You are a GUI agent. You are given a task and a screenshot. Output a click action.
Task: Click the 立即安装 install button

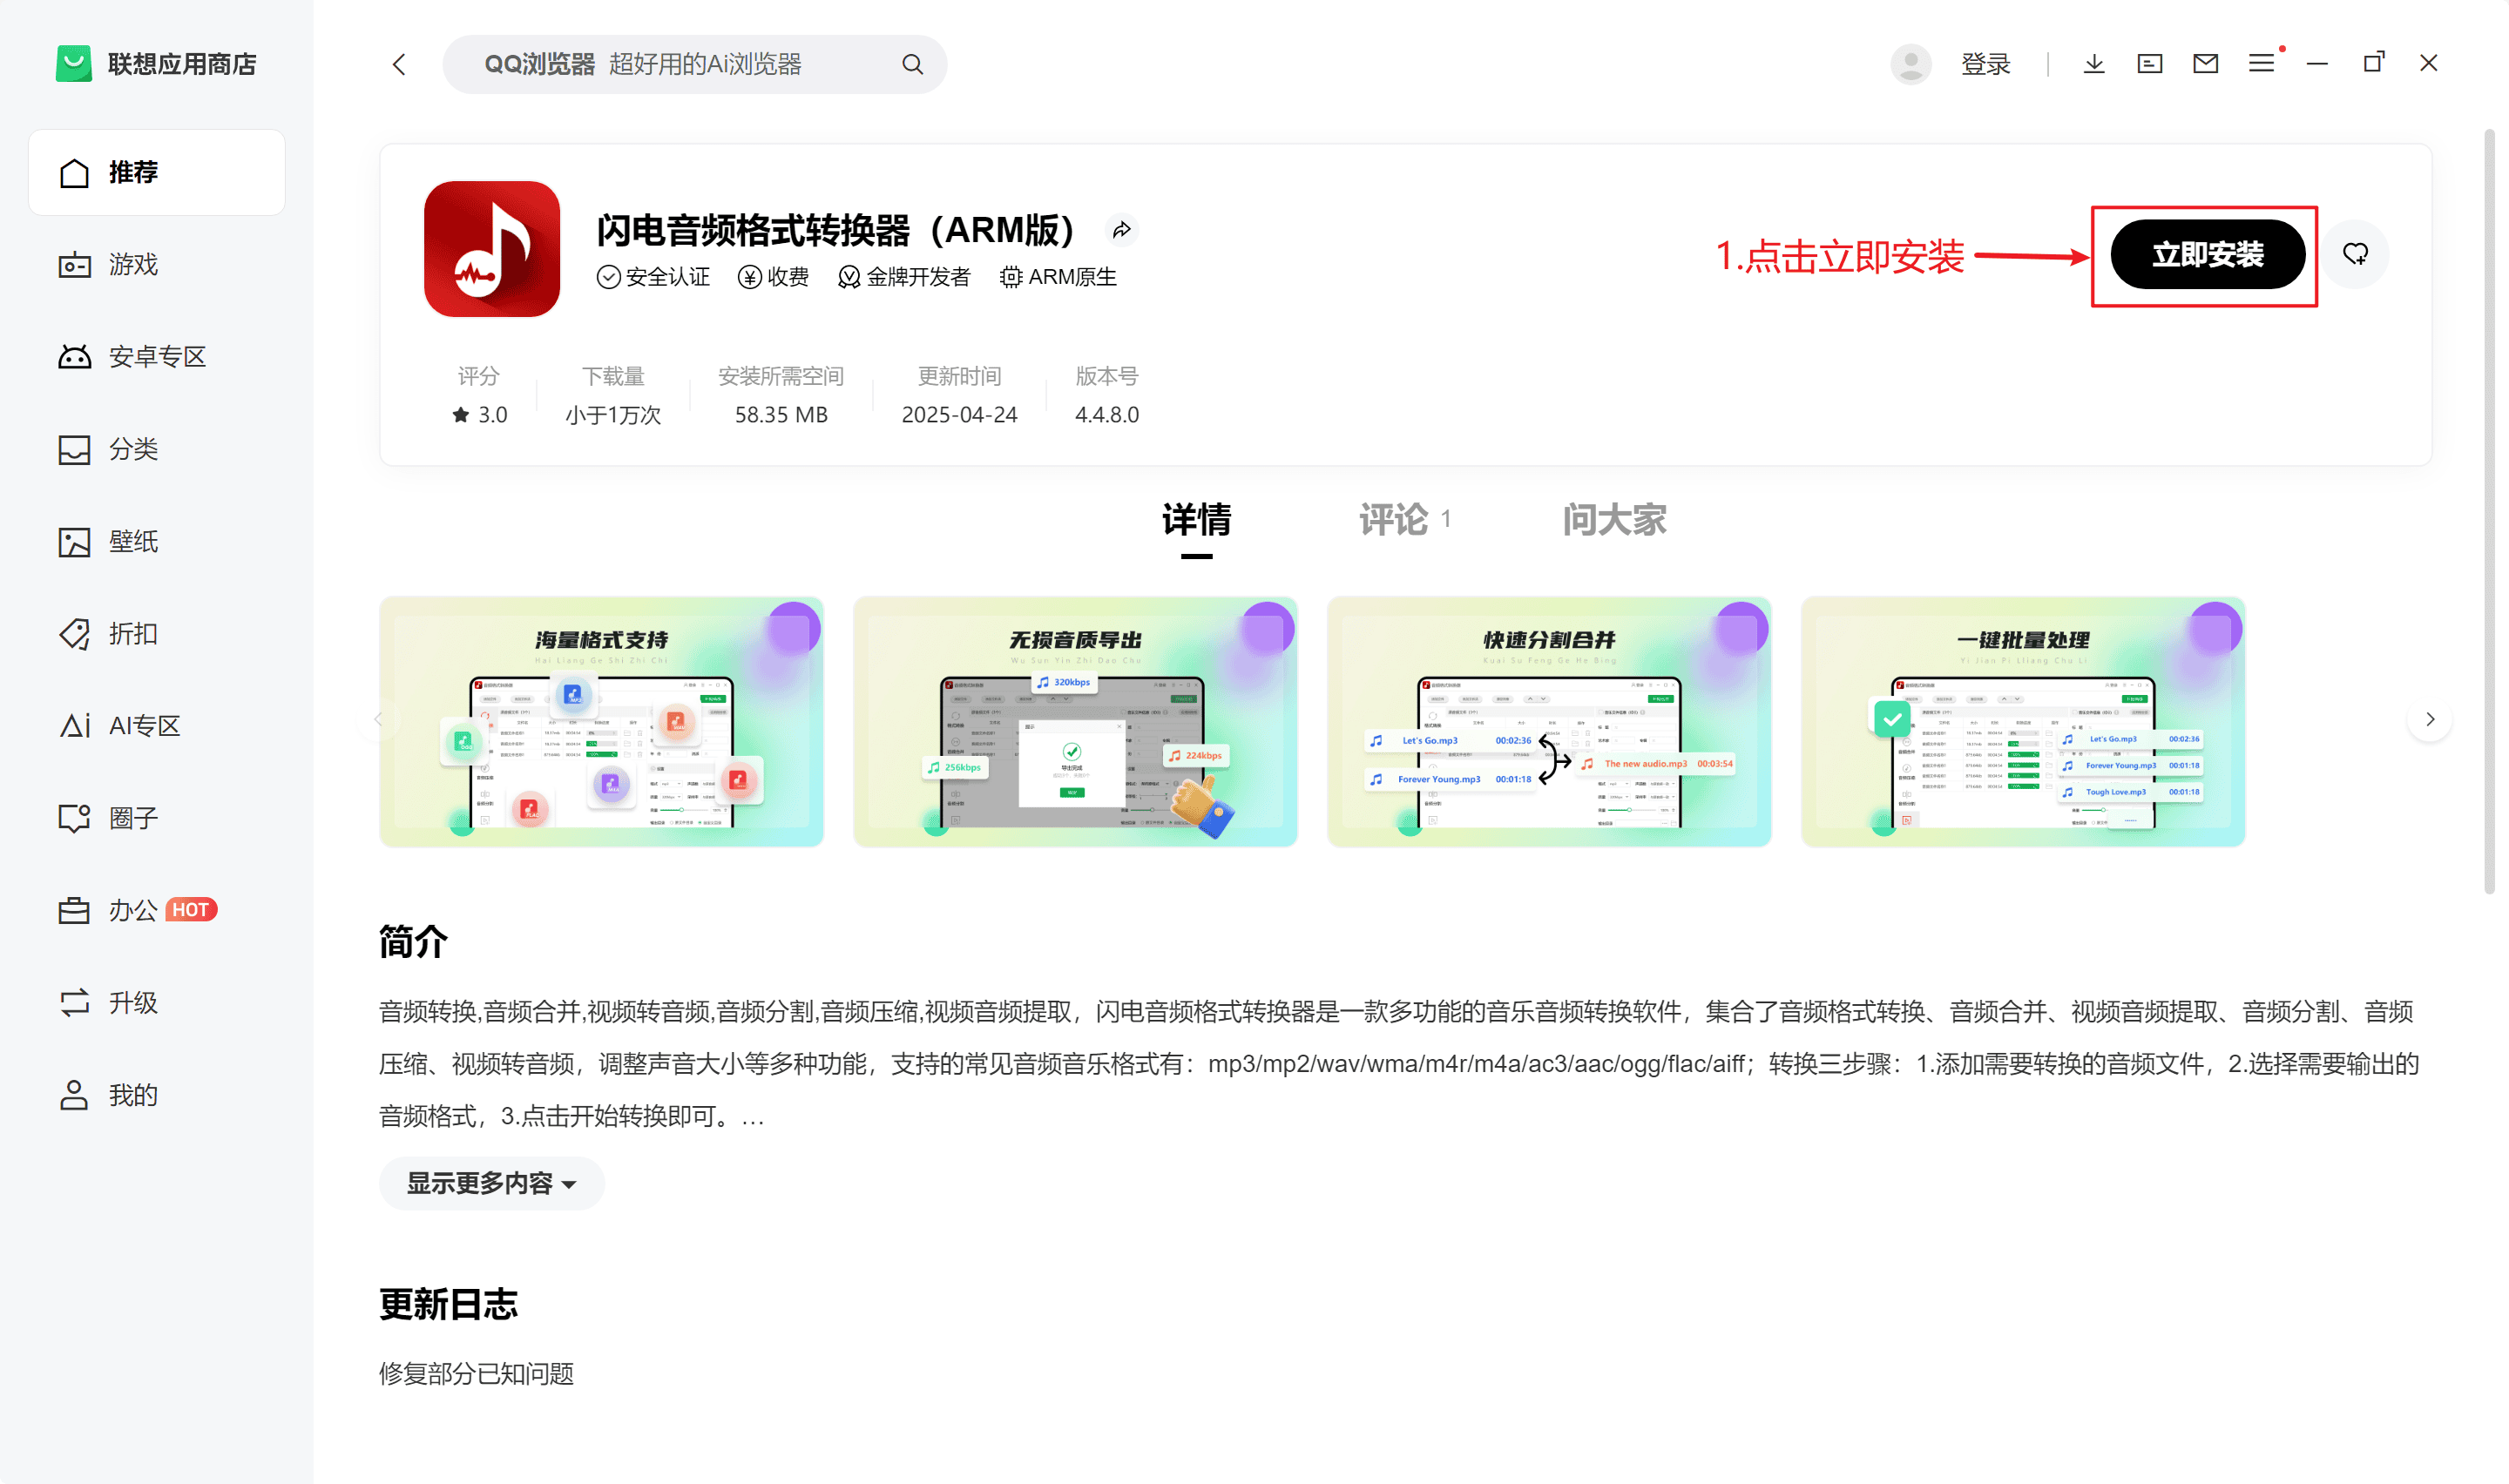(2207, 255)
